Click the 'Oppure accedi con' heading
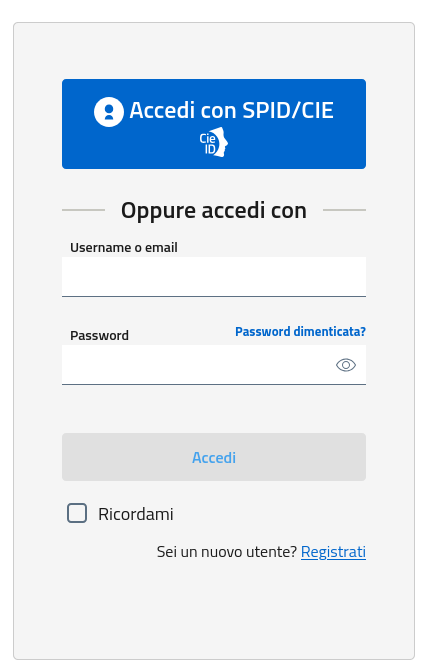422x666 pixels. point(214,210)
